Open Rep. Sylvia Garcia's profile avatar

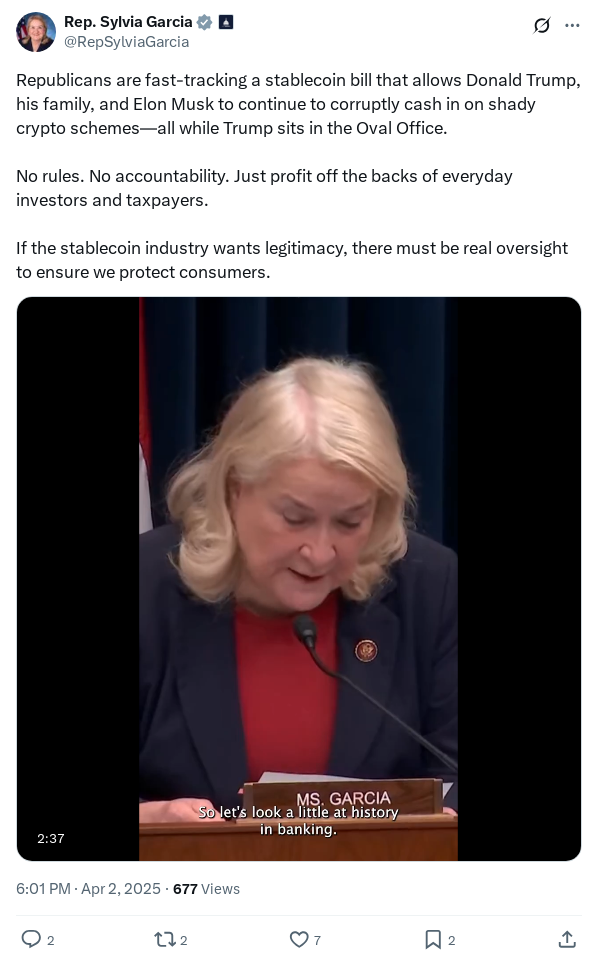click(x=36, y=32)
